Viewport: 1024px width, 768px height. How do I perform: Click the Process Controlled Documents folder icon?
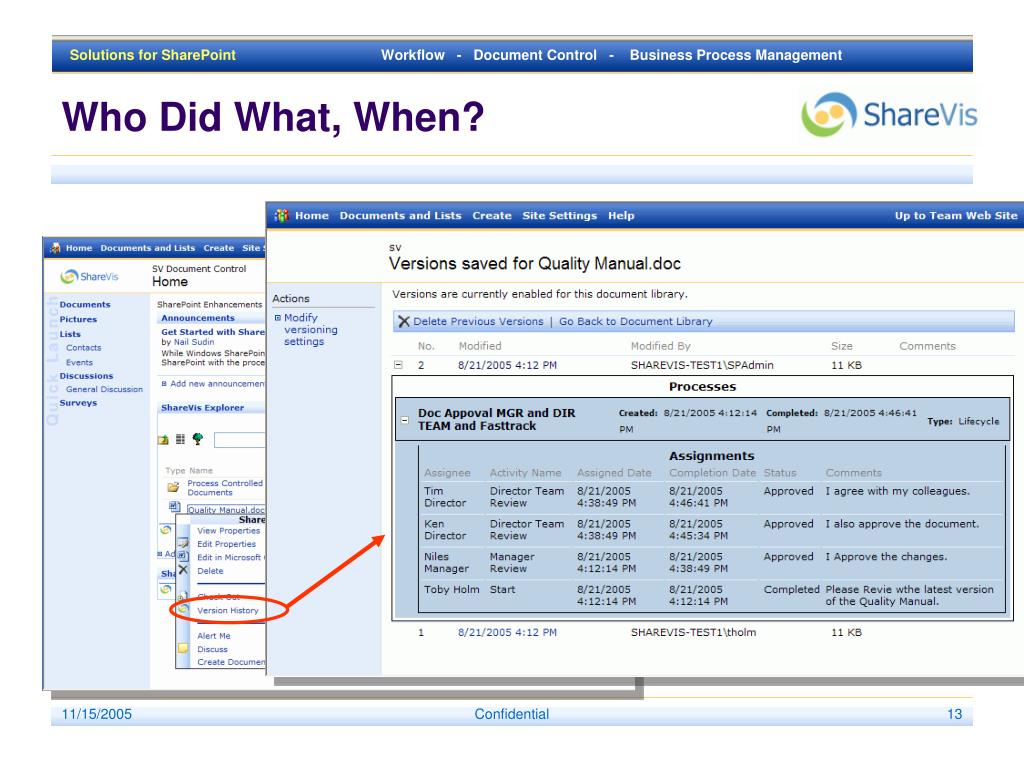(x=173, y=487)
